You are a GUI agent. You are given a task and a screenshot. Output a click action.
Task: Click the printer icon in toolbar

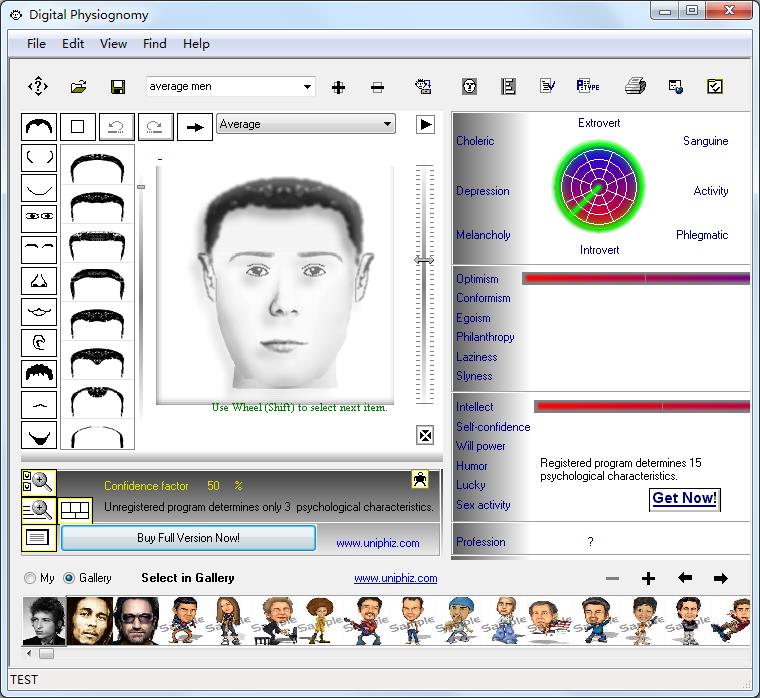(x=635, y=87)
